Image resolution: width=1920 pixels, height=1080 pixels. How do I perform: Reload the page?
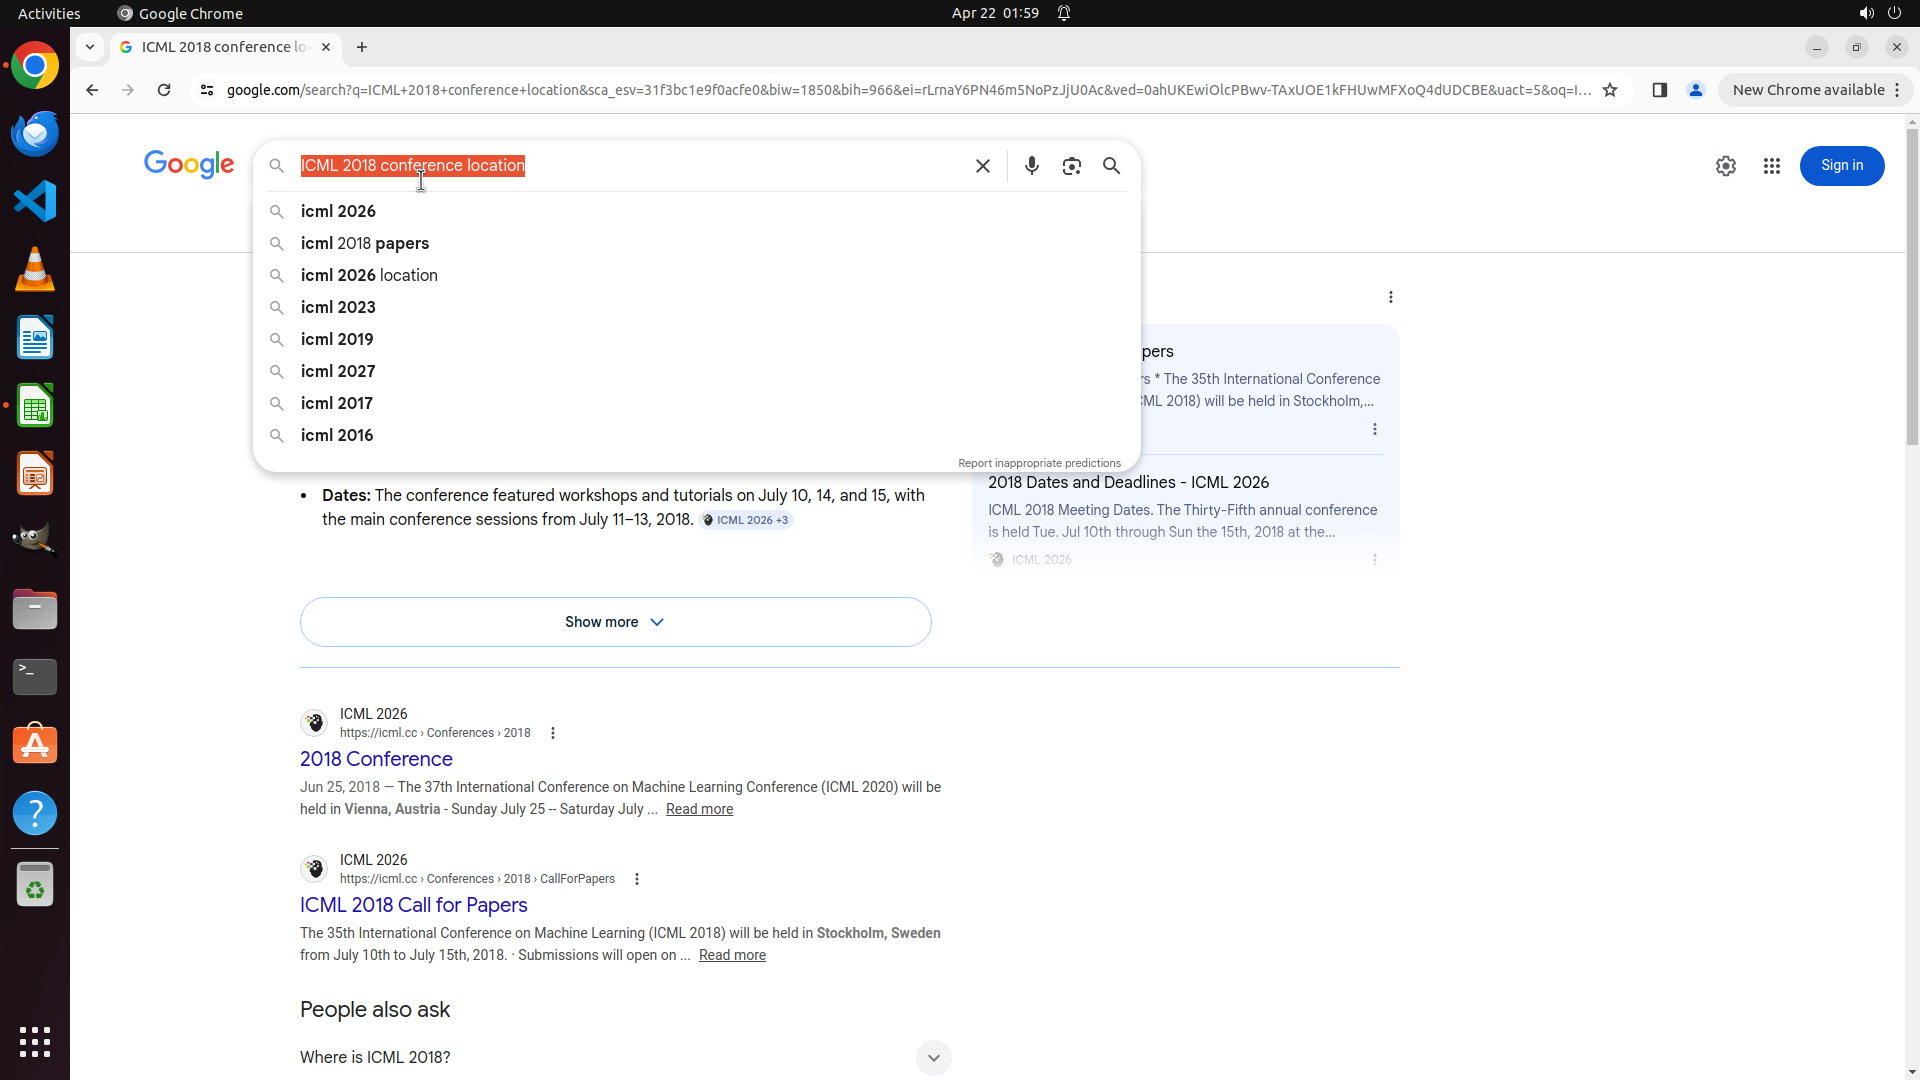coord(164,90)
